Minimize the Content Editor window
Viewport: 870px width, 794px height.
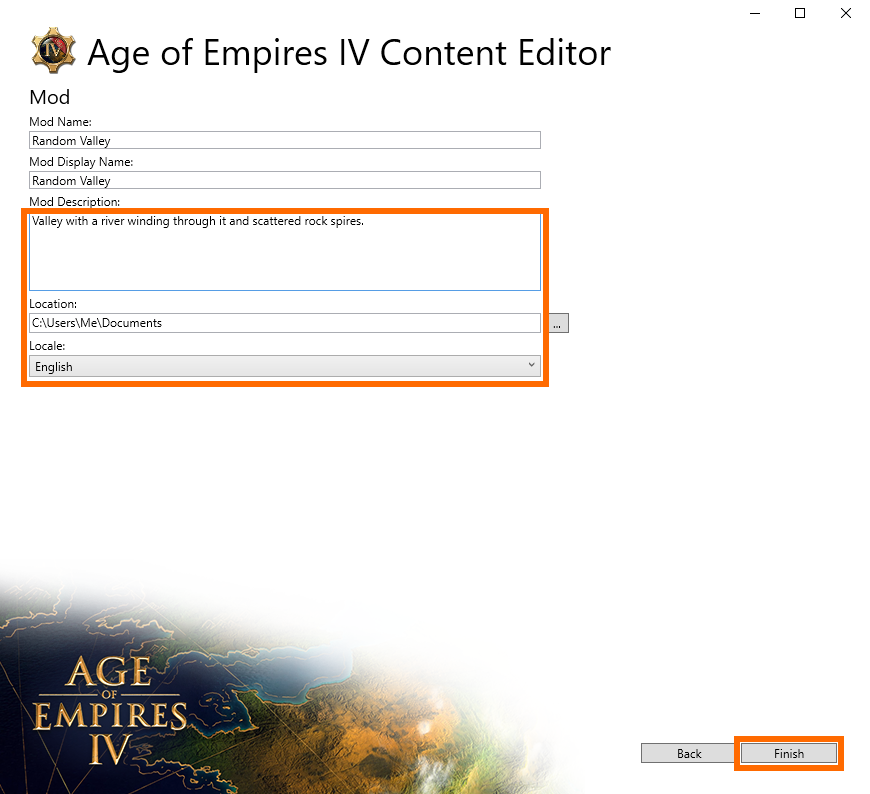755,13
